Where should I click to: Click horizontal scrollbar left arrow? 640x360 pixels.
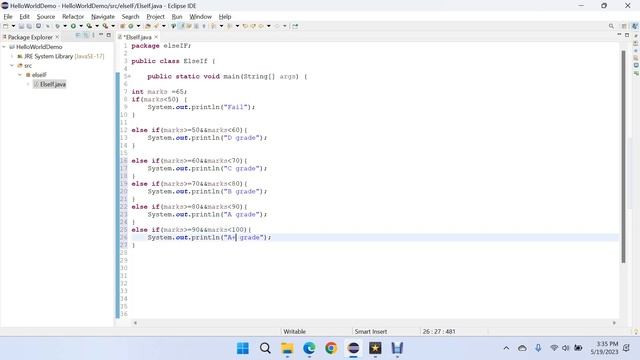tap(135, 323)
